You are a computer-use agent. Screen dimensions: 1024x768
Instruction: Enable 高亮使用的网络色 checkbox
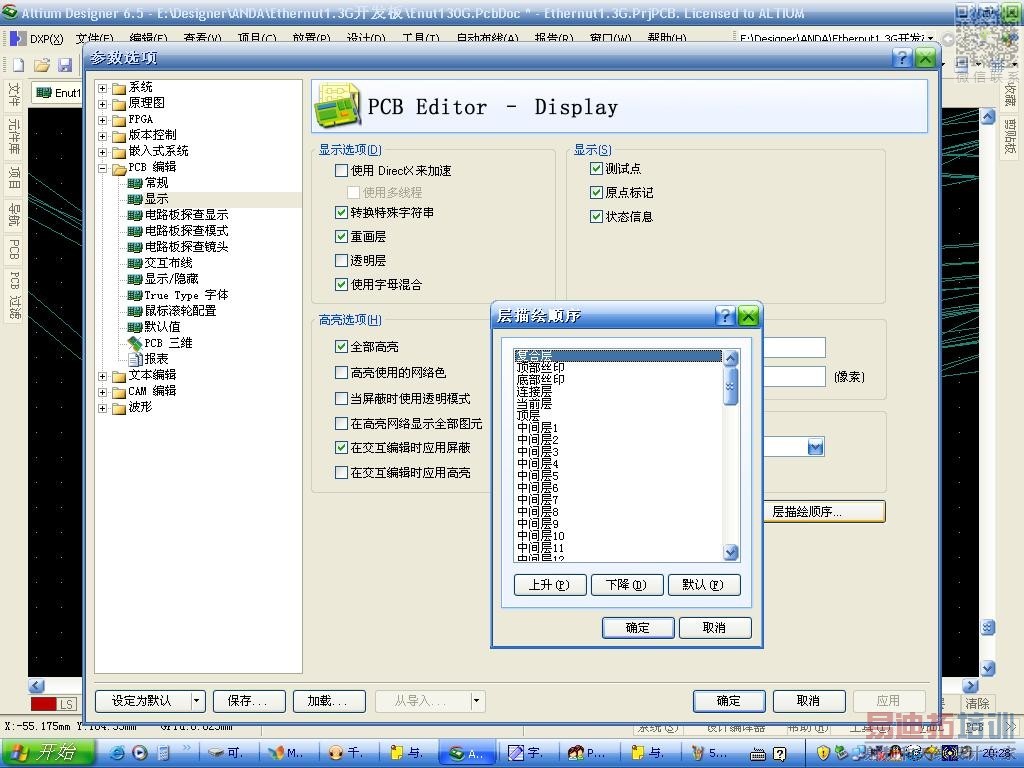[341, 372]
